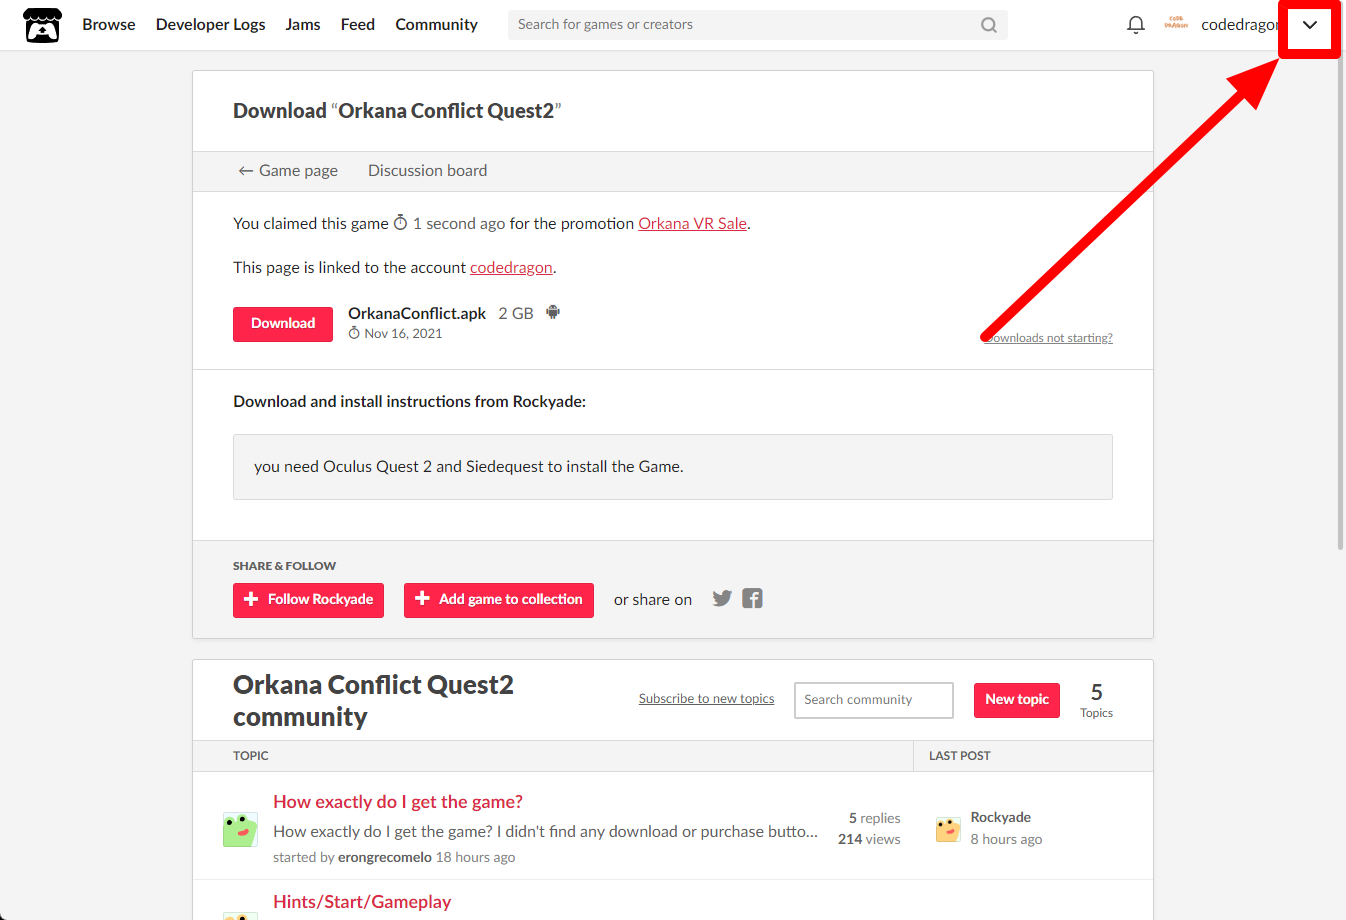The width and height of the screenshot is (1346, 920).
Task: Open the codedragon user avatar
Action: click(1176, 24)
